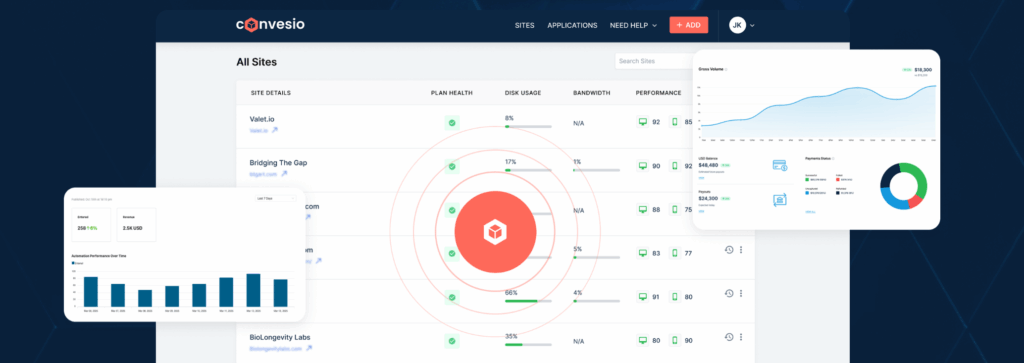Click plan health check for Bridging The Gap

(x=451, y=166)
